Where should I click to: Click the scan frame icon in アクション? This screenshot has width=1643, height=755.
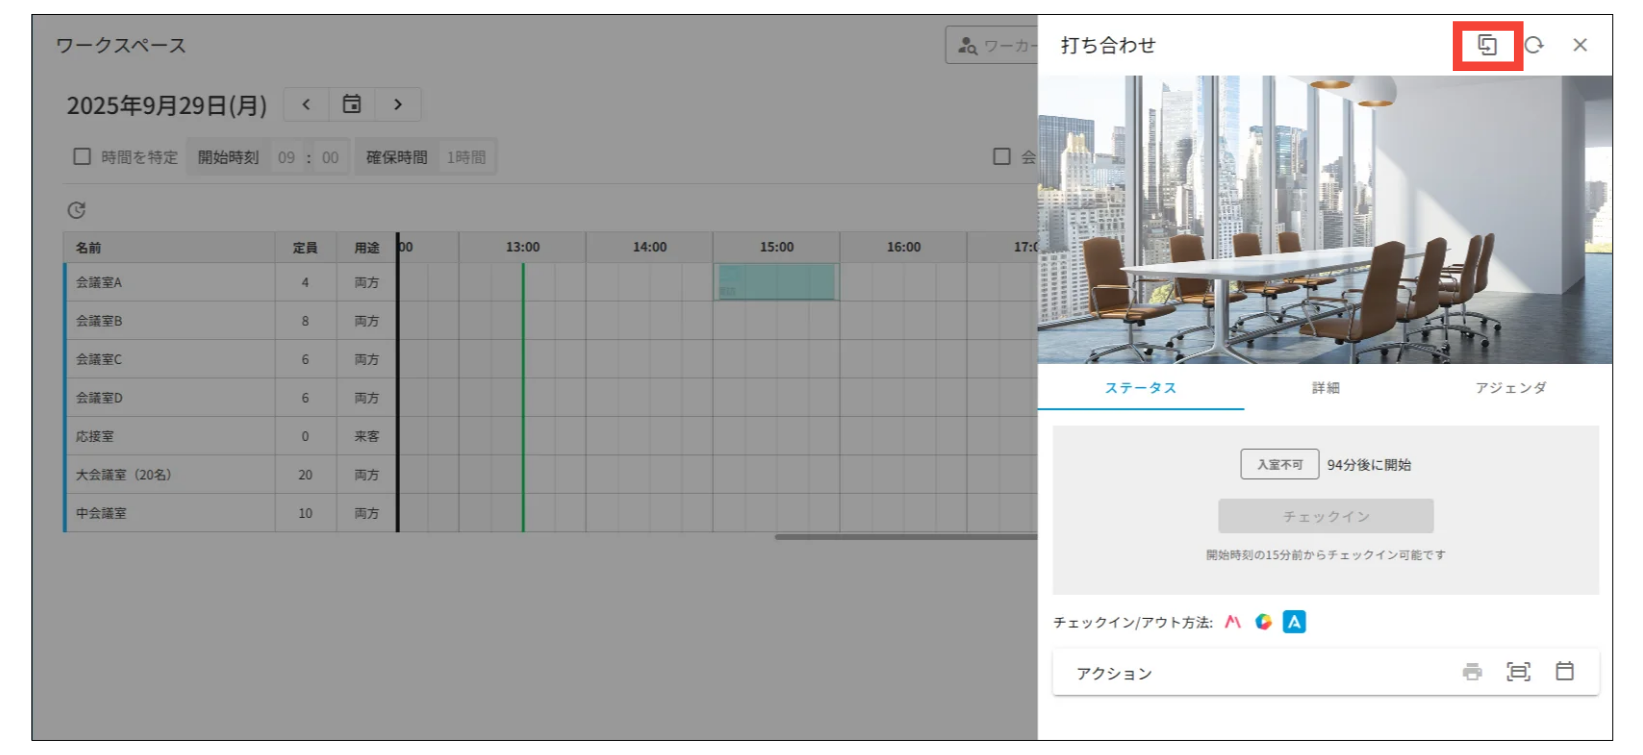tap(1518, 672)
